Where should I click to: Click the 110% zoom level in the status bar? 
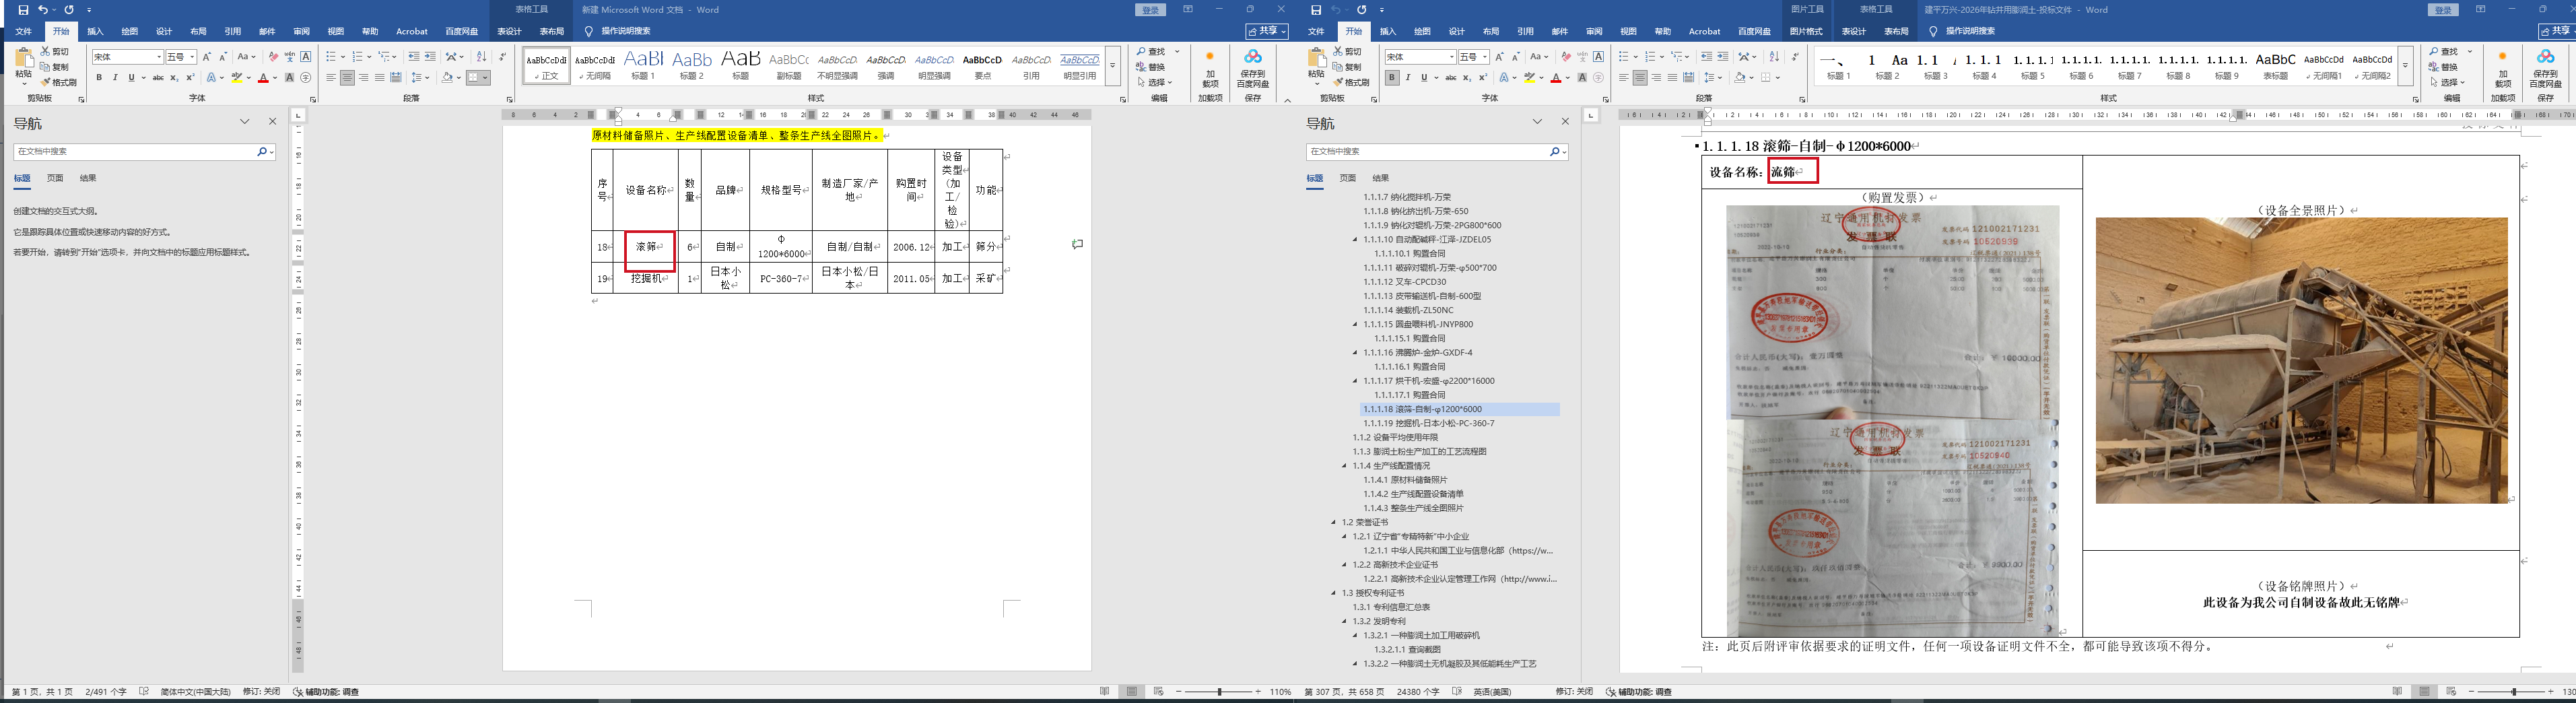(x=1280, y=692)
